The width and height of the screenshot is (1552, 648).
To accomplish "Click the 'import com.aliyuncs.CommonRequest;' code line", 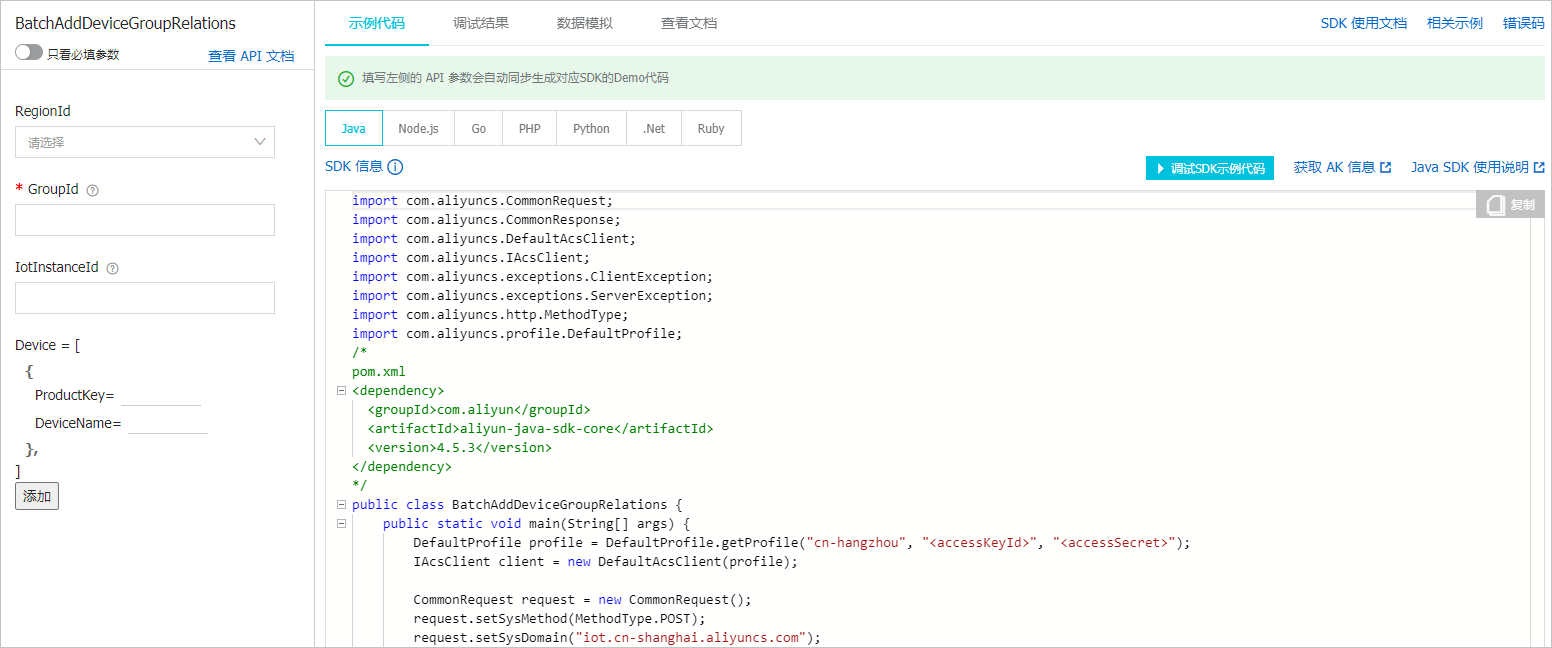I will [482, 200].
